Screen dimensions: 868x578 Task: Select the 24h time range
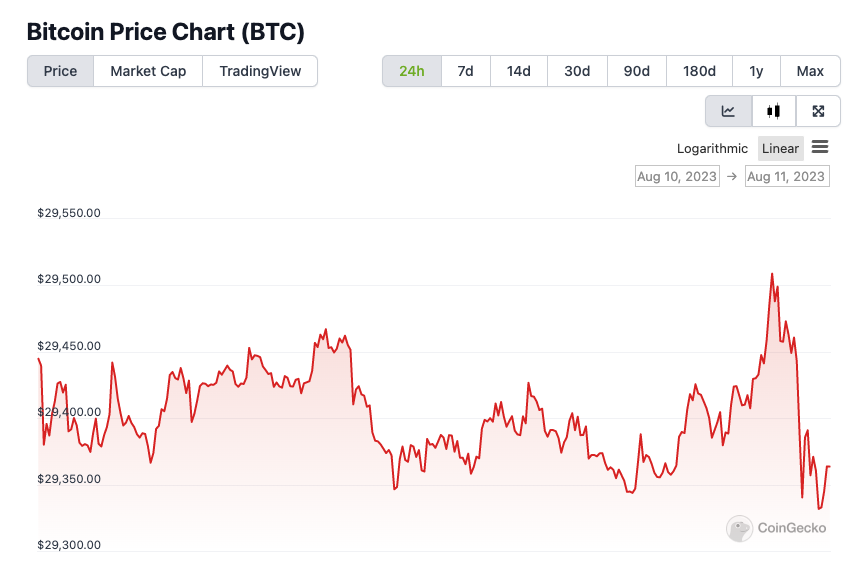tap(412, 71)
